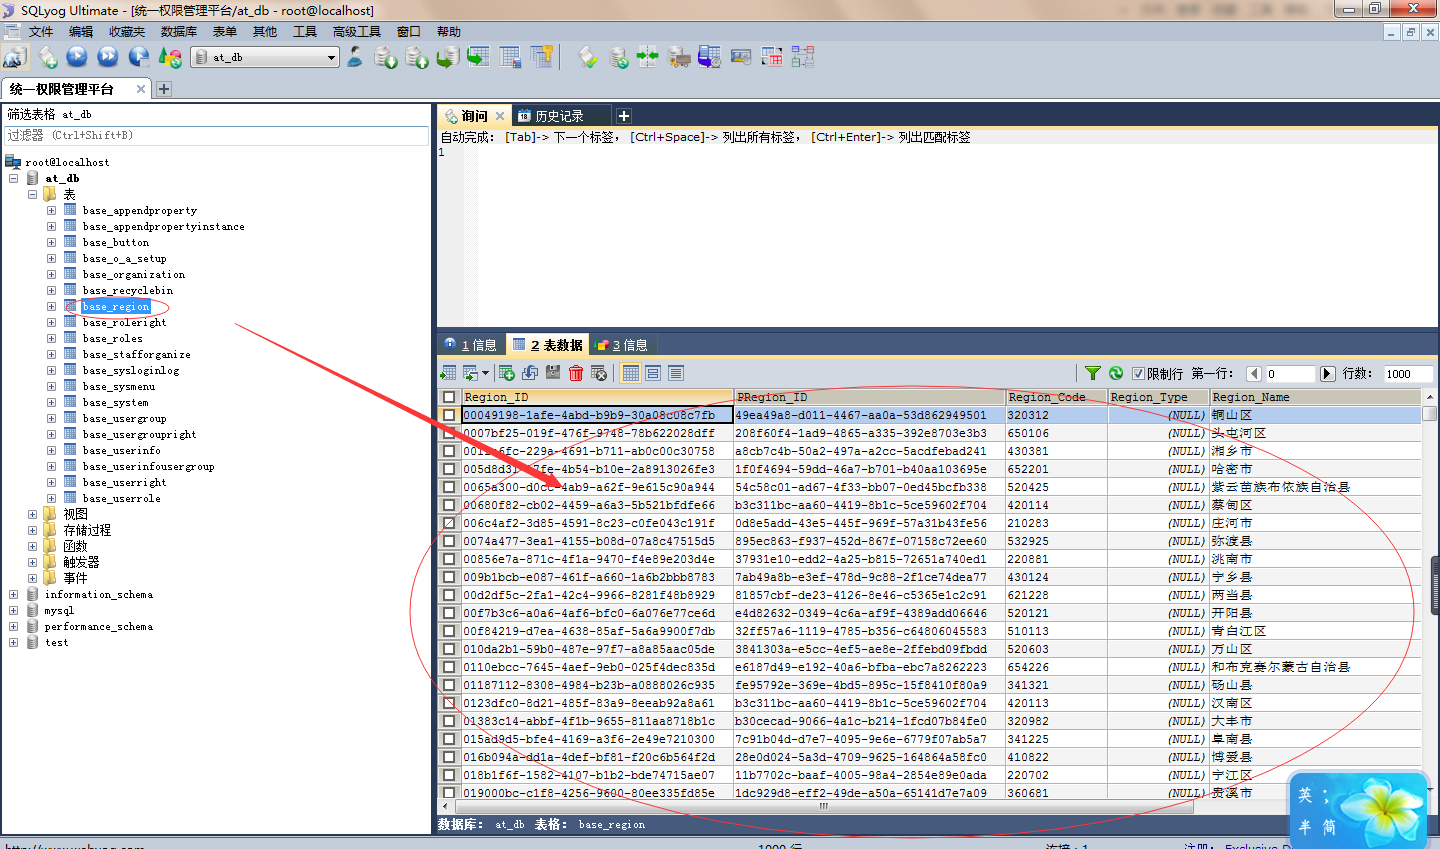This screenshot has width=1440, height=849.
Task: Expand the base_userinfo table node
Action: pos(51,451)
